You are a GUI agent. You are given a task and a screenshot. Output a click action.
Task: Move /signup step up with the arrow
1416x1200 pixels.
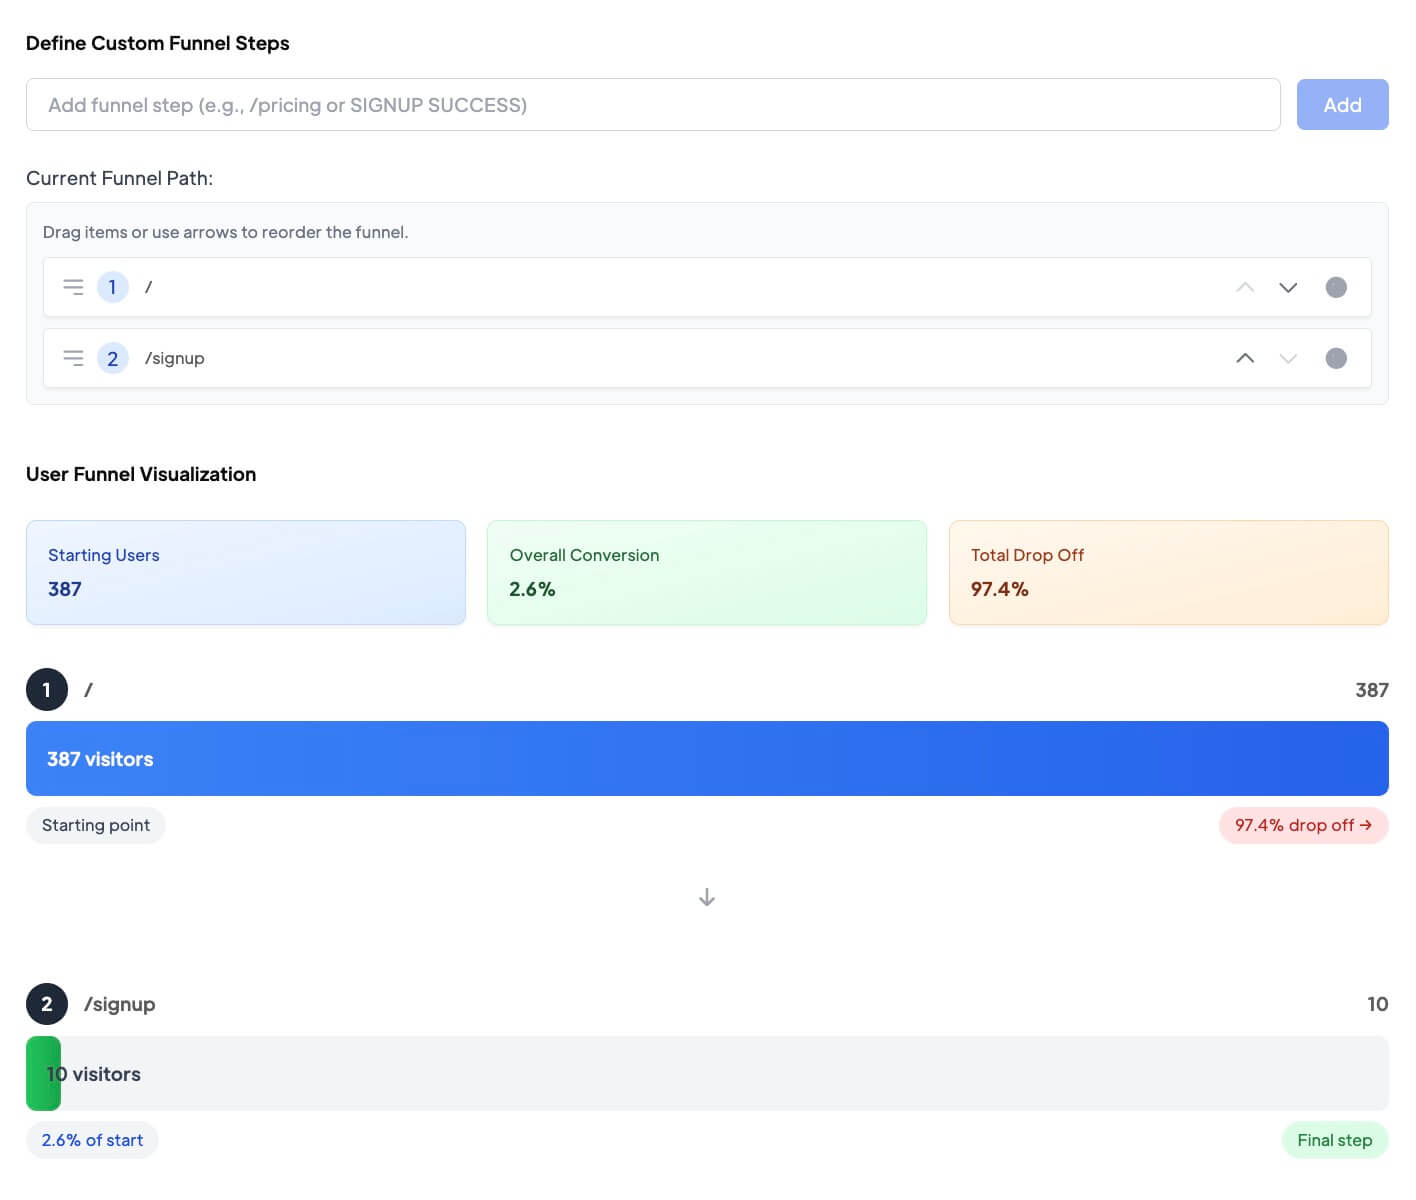[x=1245, y=358]
